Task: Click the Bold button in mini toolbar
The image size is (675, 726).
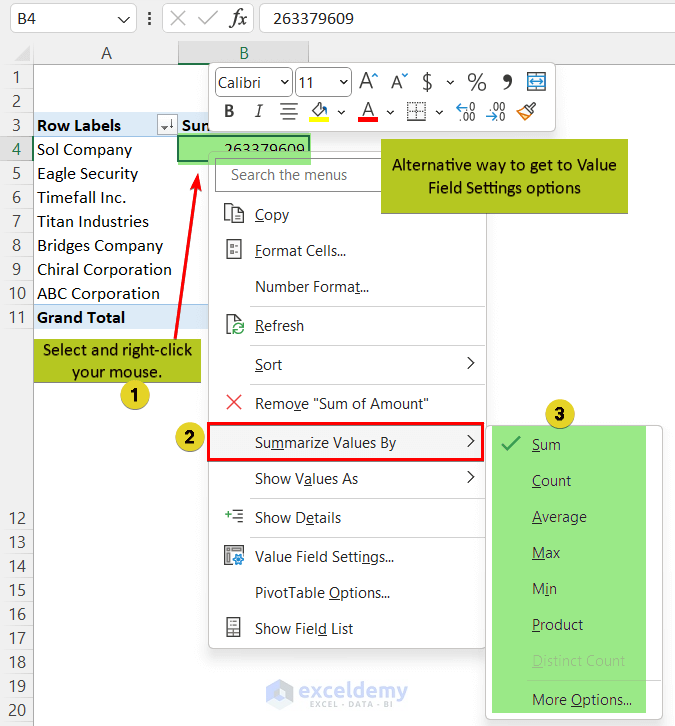Action: [229, 112]
